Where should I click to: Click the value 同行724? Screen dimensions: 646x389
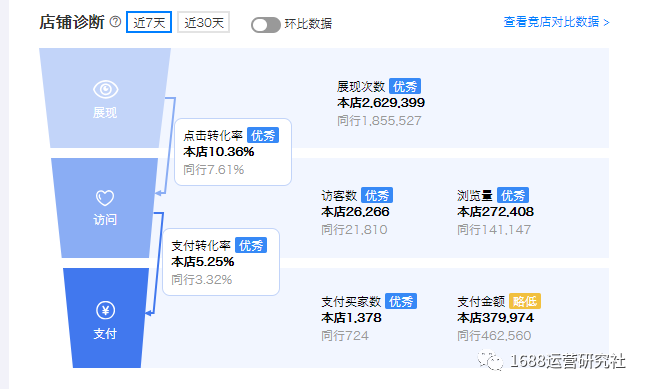click(x=345, y=336)
